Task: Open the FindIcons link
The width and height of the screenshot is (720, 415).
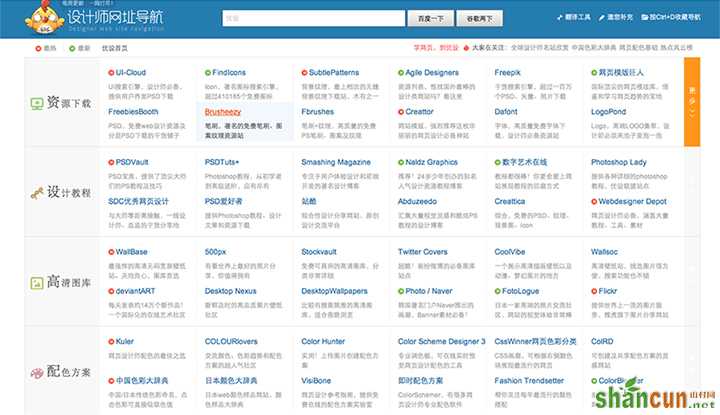Action: point(229,73)
